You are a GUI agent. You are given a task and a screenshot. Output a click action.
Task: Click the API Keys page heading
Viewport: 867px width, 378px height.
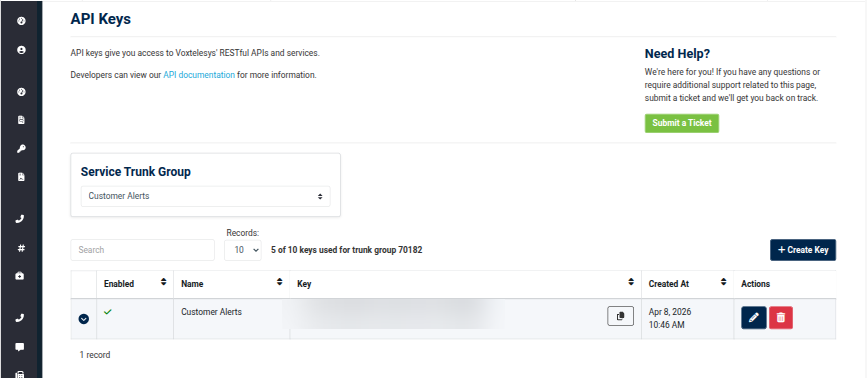tap(101, 19)
